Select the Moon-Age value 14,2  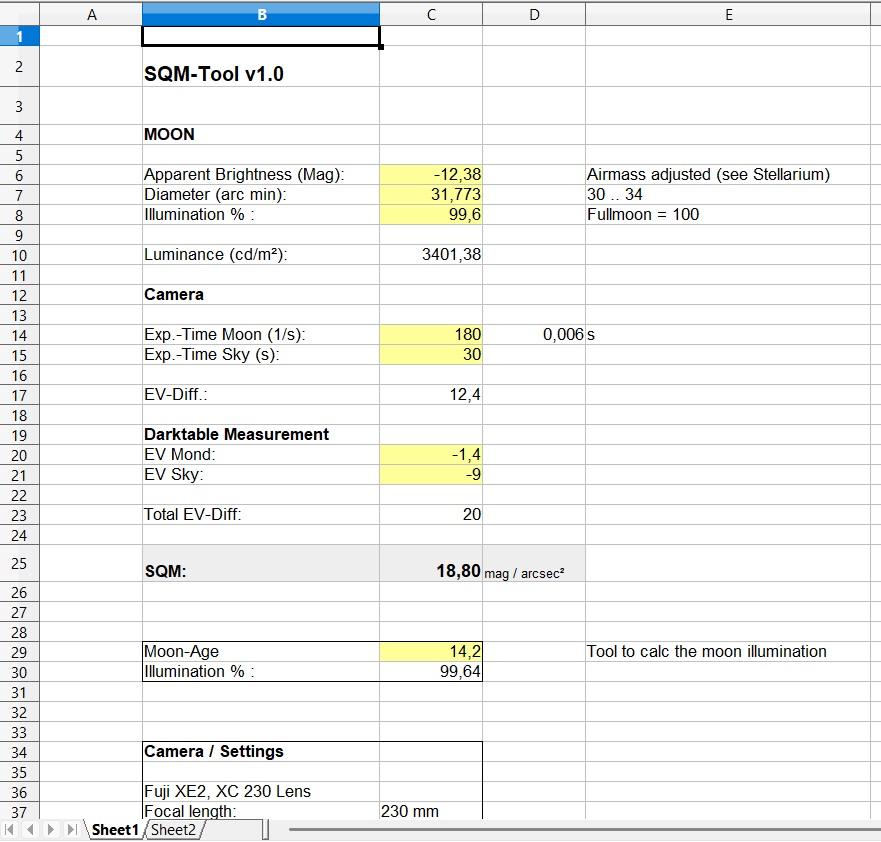tap(431, 652)
